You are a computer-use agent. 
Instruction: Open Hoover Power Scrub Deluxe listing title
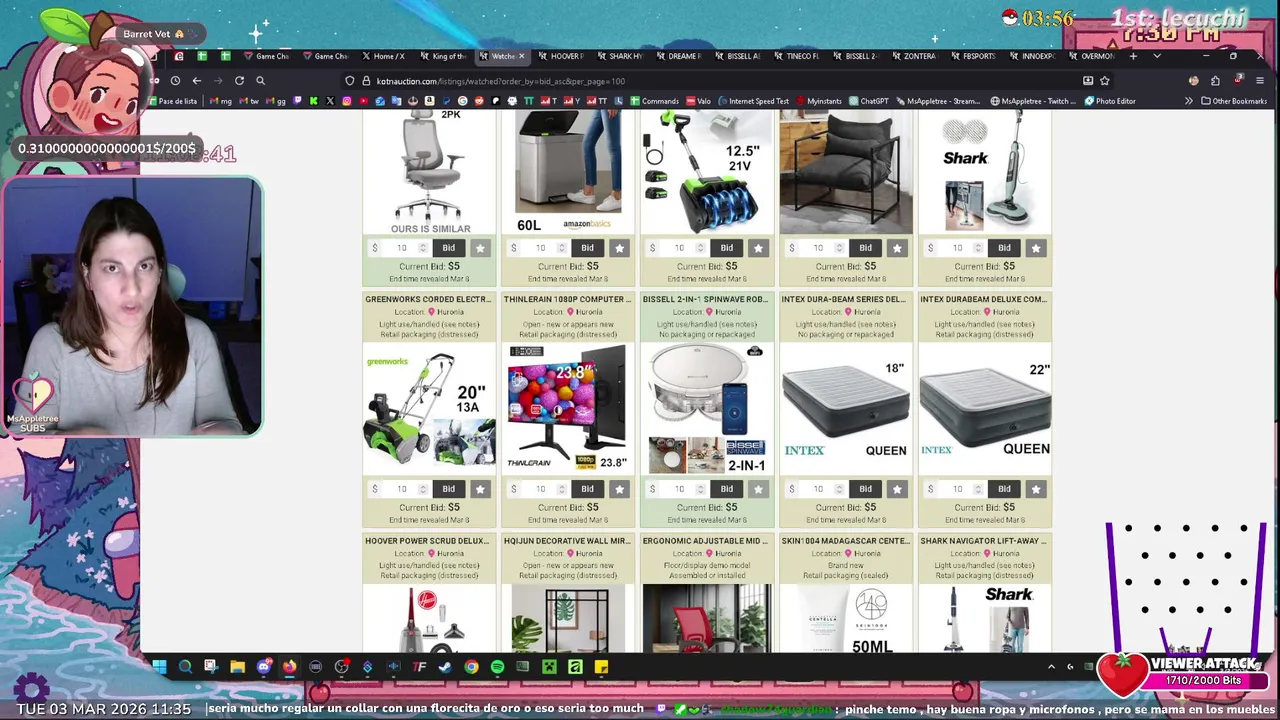(x=427, y=541)
